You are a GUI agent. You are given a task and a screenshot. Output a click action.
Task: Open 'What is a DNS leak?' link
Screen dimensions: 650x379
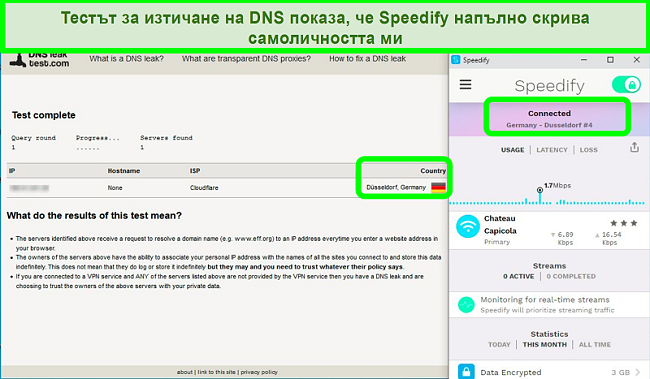pos(126,59)
